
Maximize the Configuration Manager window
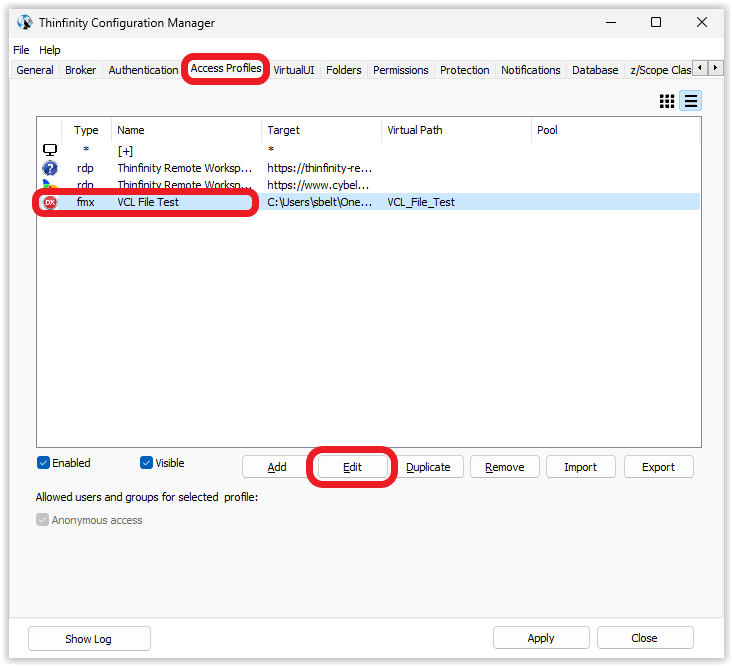click(x=656, y=22)
